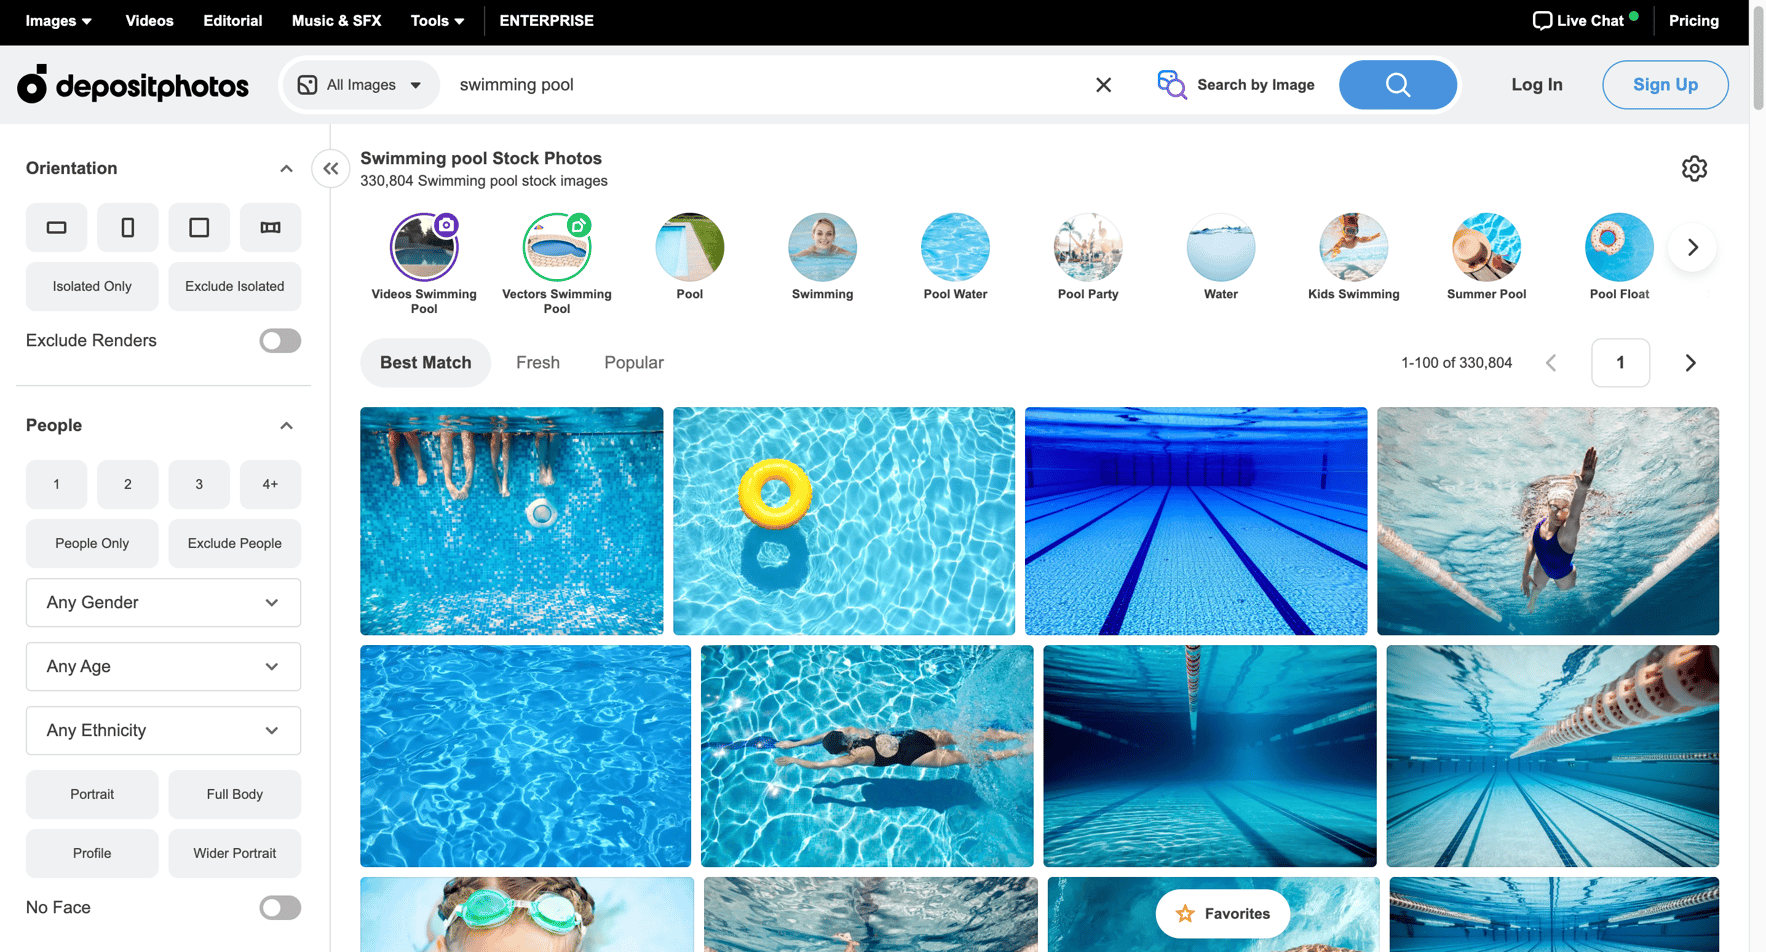The height and width of the screenshot is (952, 1766).
Task: Toggle Exclude Isolated filter
Action: coord(235,286)
